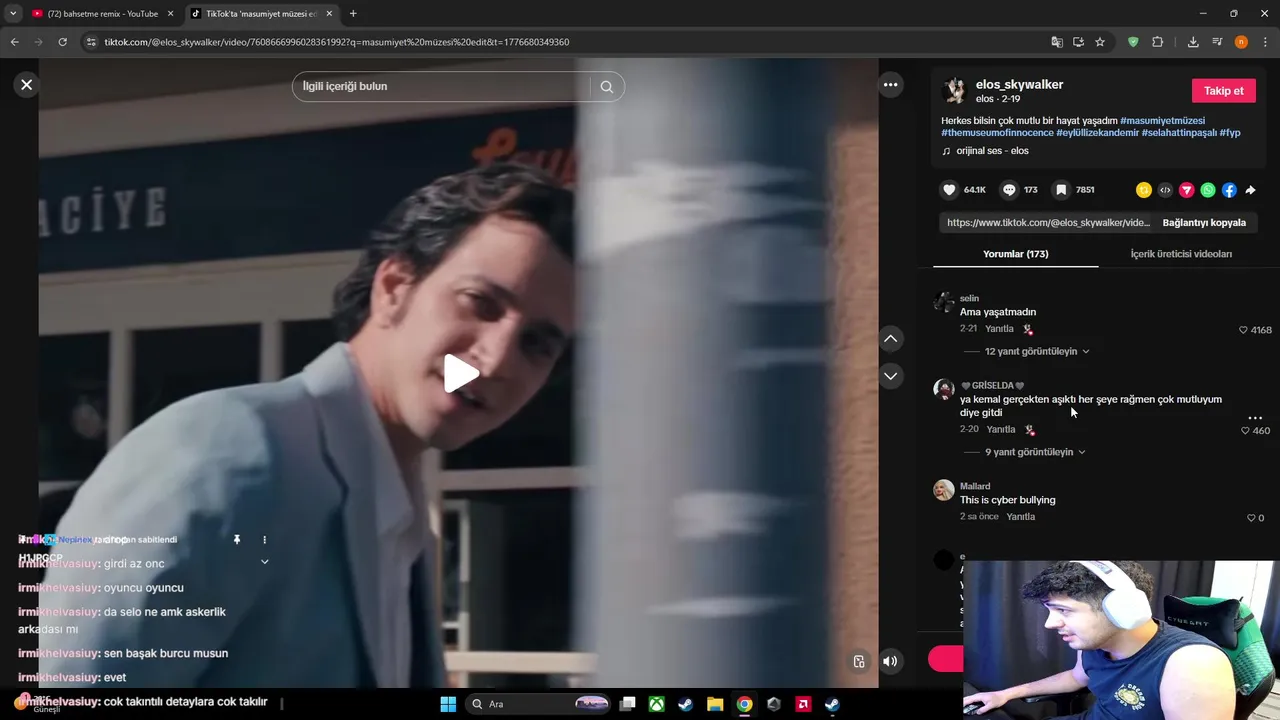Open a new browser tab
The image size is (1280, 720).
tap(353, 14)
